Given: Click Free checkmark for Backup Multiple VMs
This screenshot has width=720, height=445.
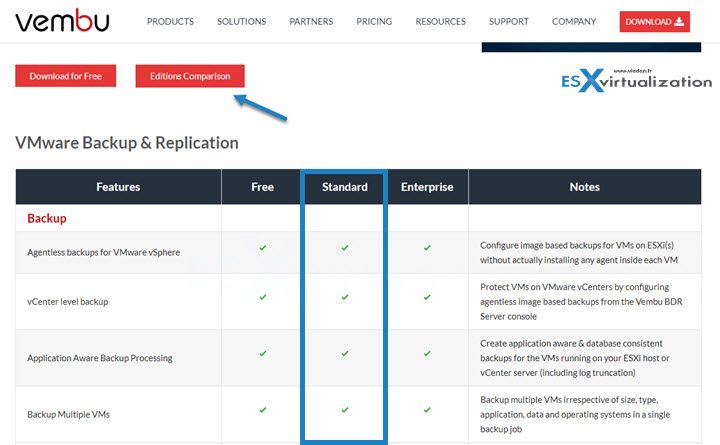Looking at the screenshot, I should tap(263, 409).
